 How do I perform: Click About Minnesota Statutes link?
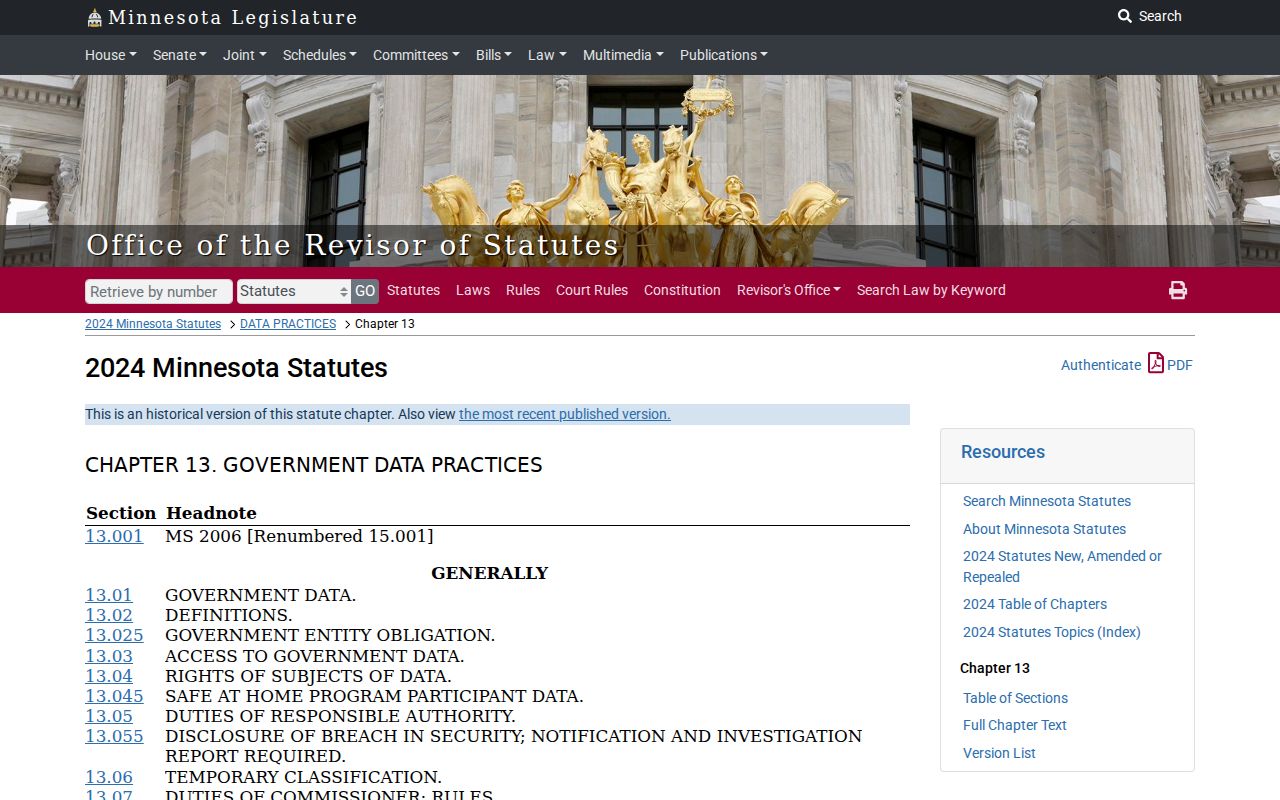[x=1044, y=529]
